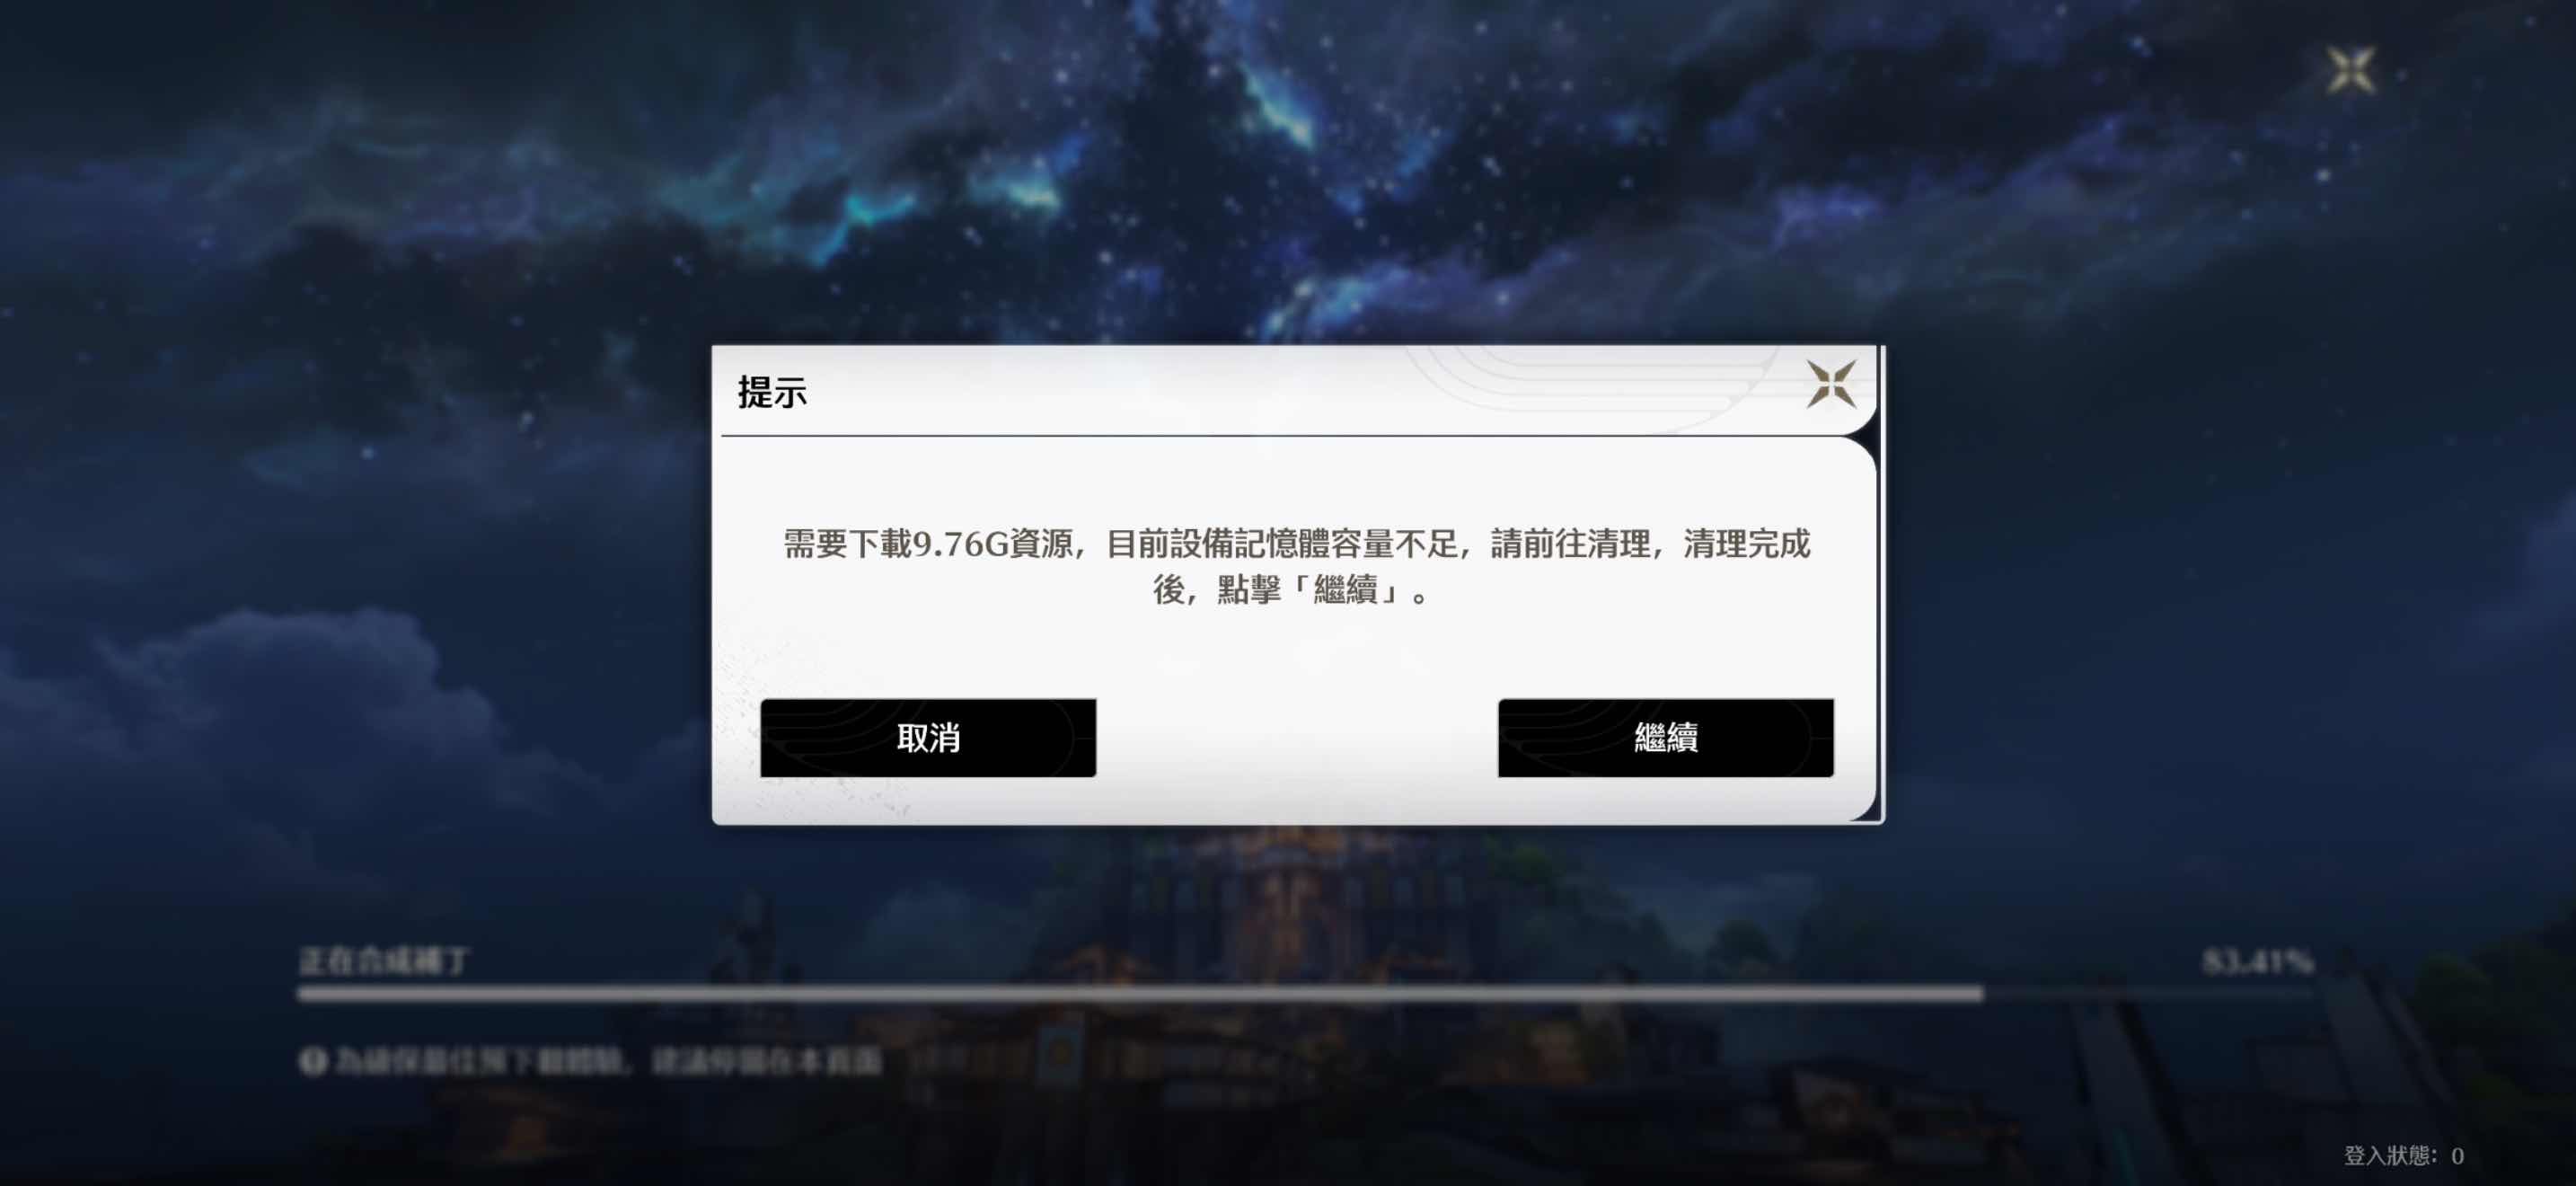
Task: Click the 正在合成補丁 status label
Action: [x=384, y=961]
